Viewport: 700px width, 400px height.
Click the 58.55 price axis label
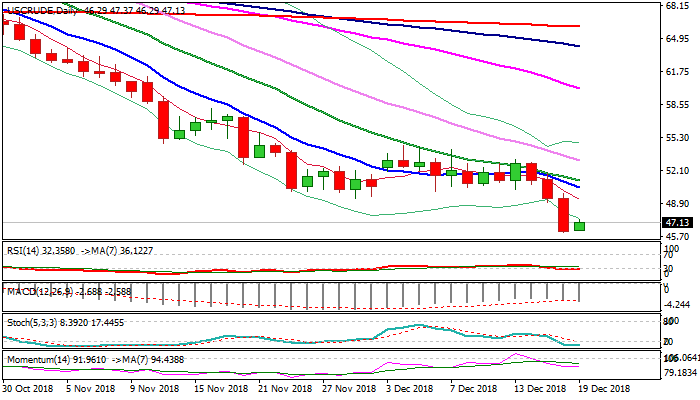678,104
